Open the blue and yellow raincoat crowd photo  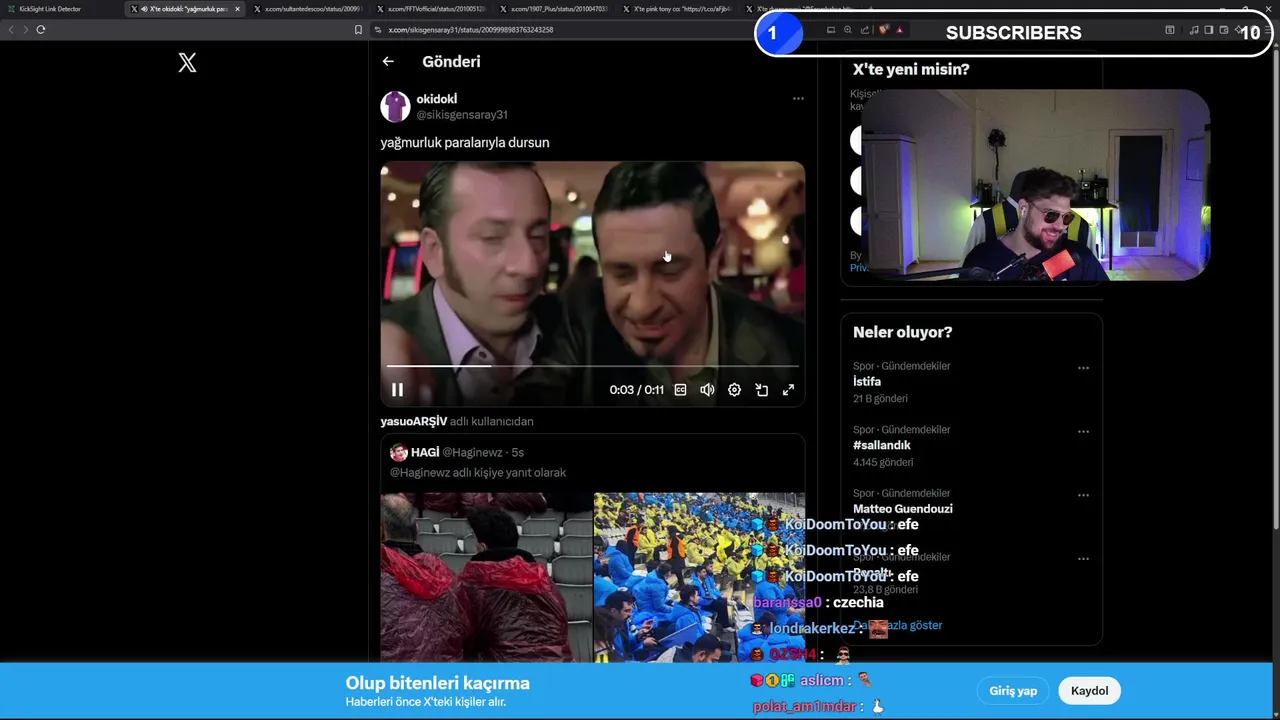click(699, 577)
